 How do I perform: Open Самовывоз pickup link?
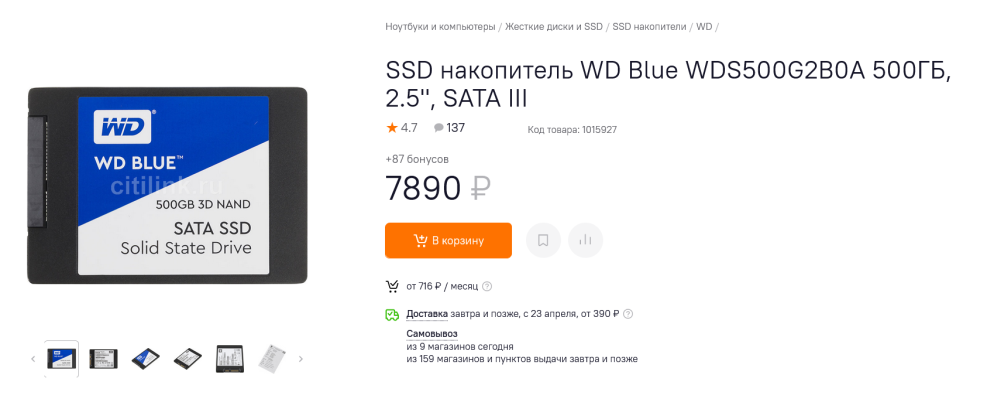pos(432,333)
